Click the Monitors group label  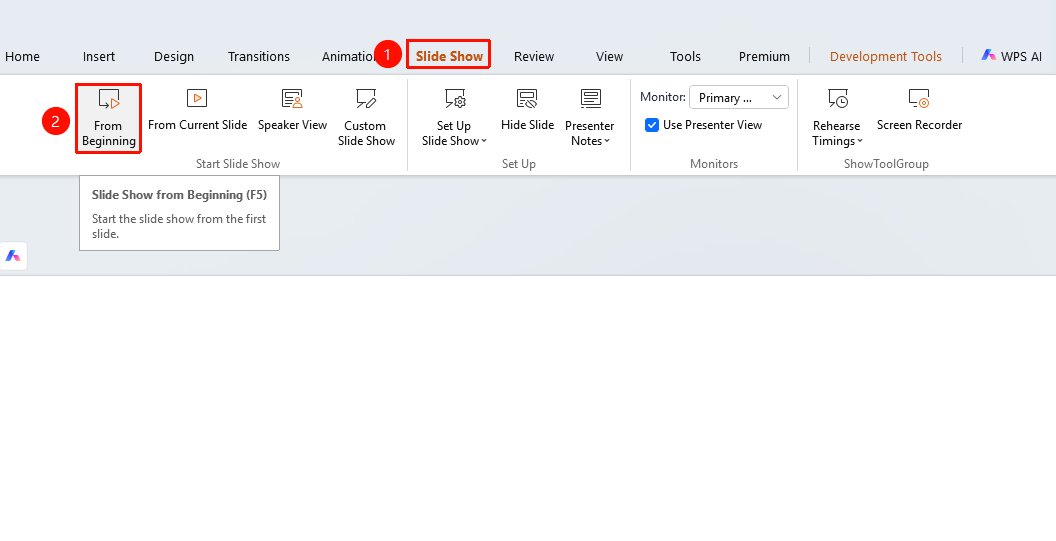pyautogui.click(x=714, y=164)
